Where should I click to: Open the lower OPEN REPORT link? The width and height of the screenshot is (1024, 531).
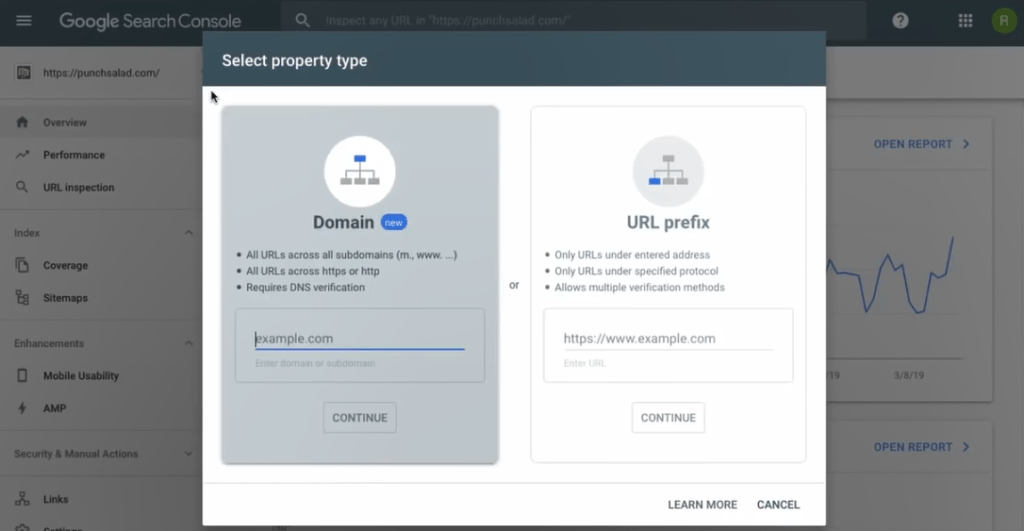[x=921, y=447]
